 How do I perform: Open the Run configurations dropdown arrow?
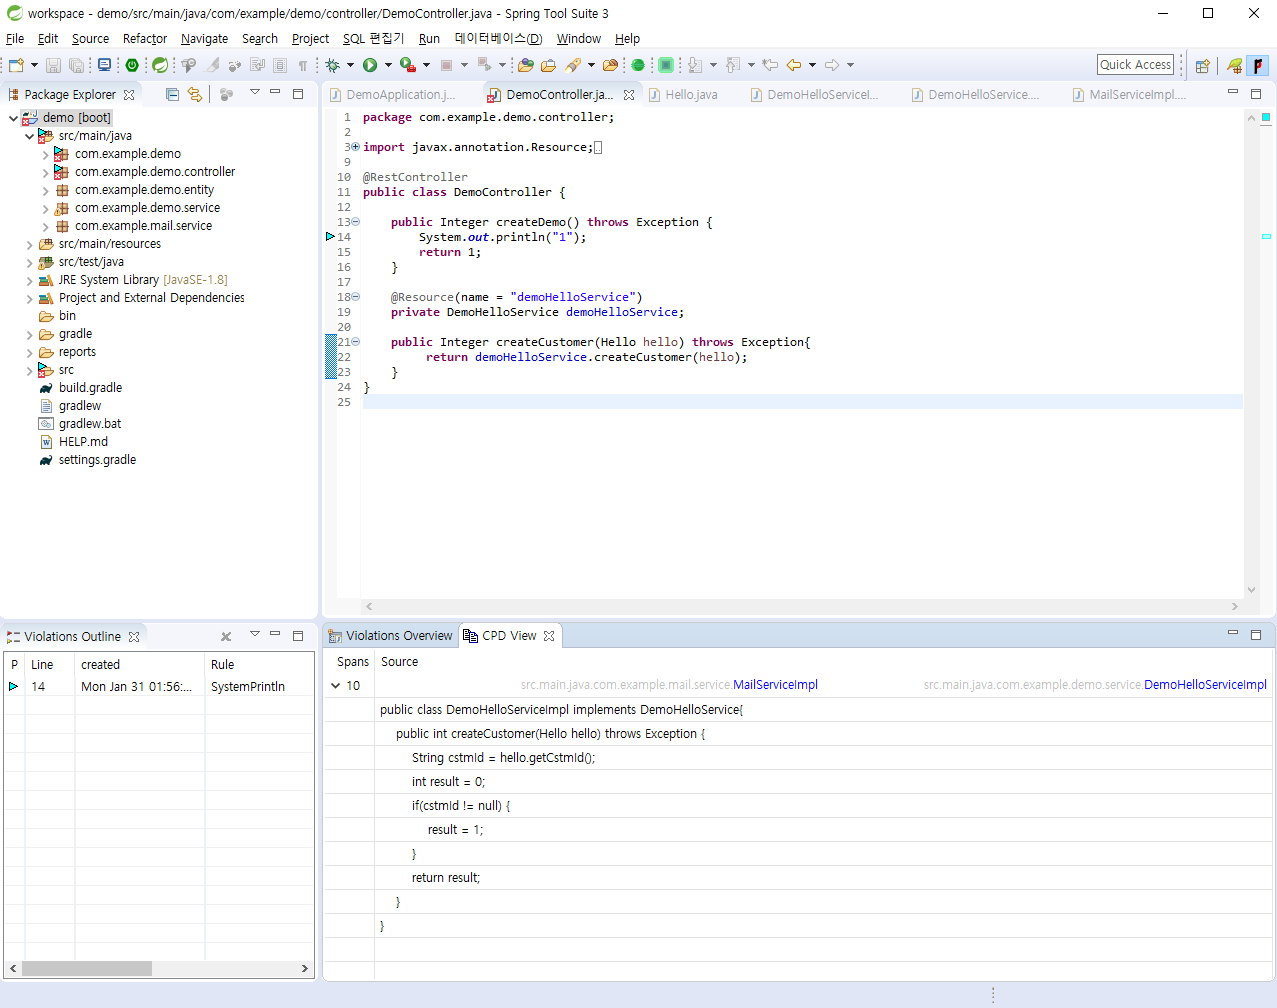tap(388, 65)
